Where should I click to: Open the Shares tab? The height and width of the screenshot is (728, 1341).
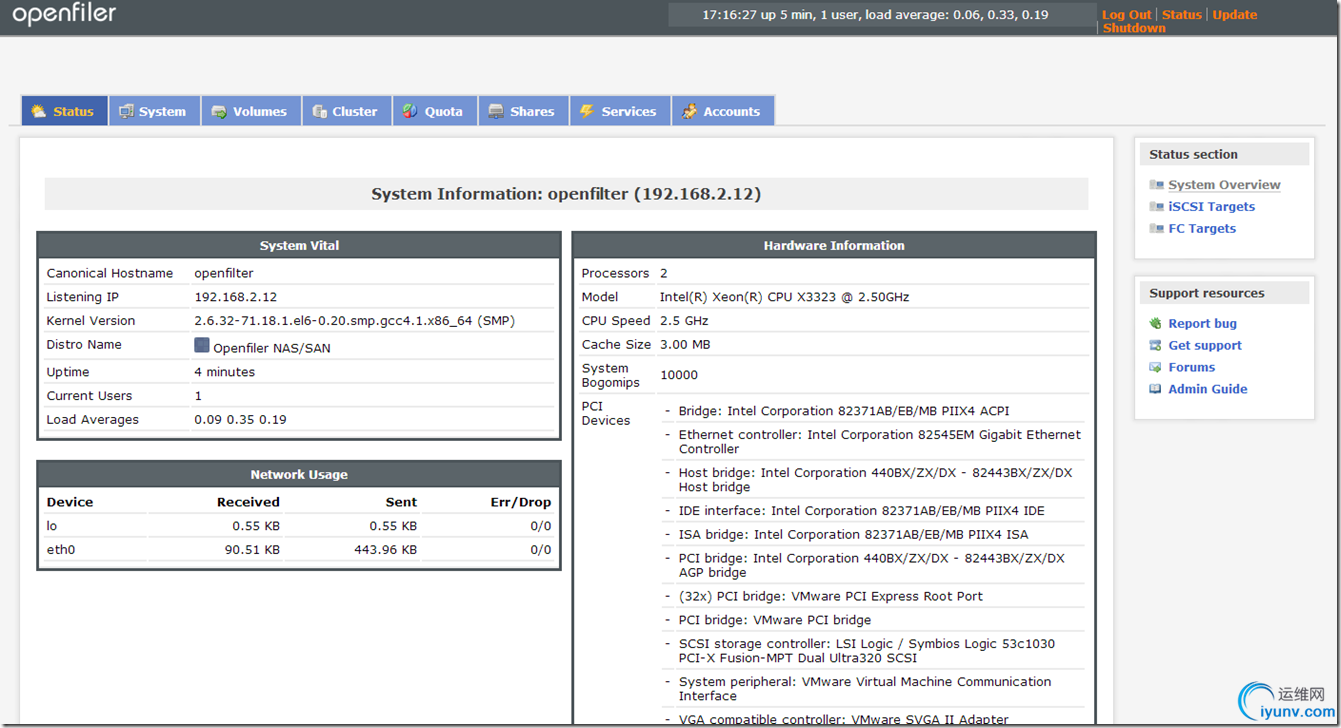coord(524,111)
